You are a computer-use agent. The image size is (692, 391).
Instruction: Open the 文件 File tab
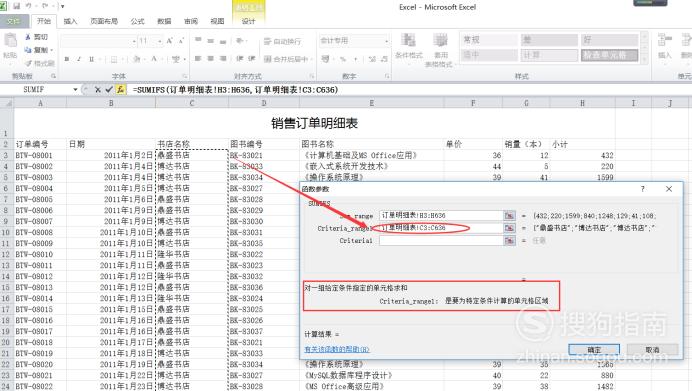[x=15, y=21]
